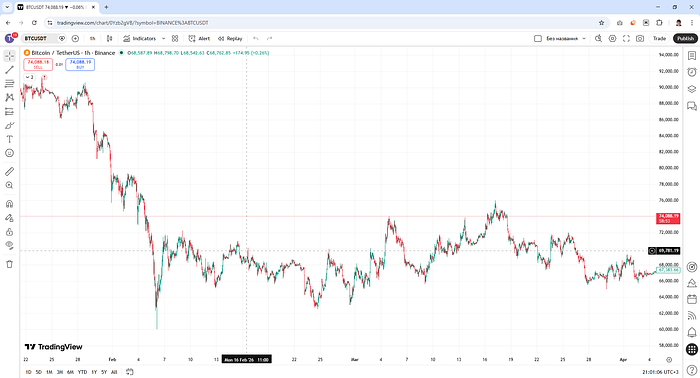Open the 1h interval selector
The height and width of the screenshot is (378, 700).
pyautogui.click(x=92, y=38)
